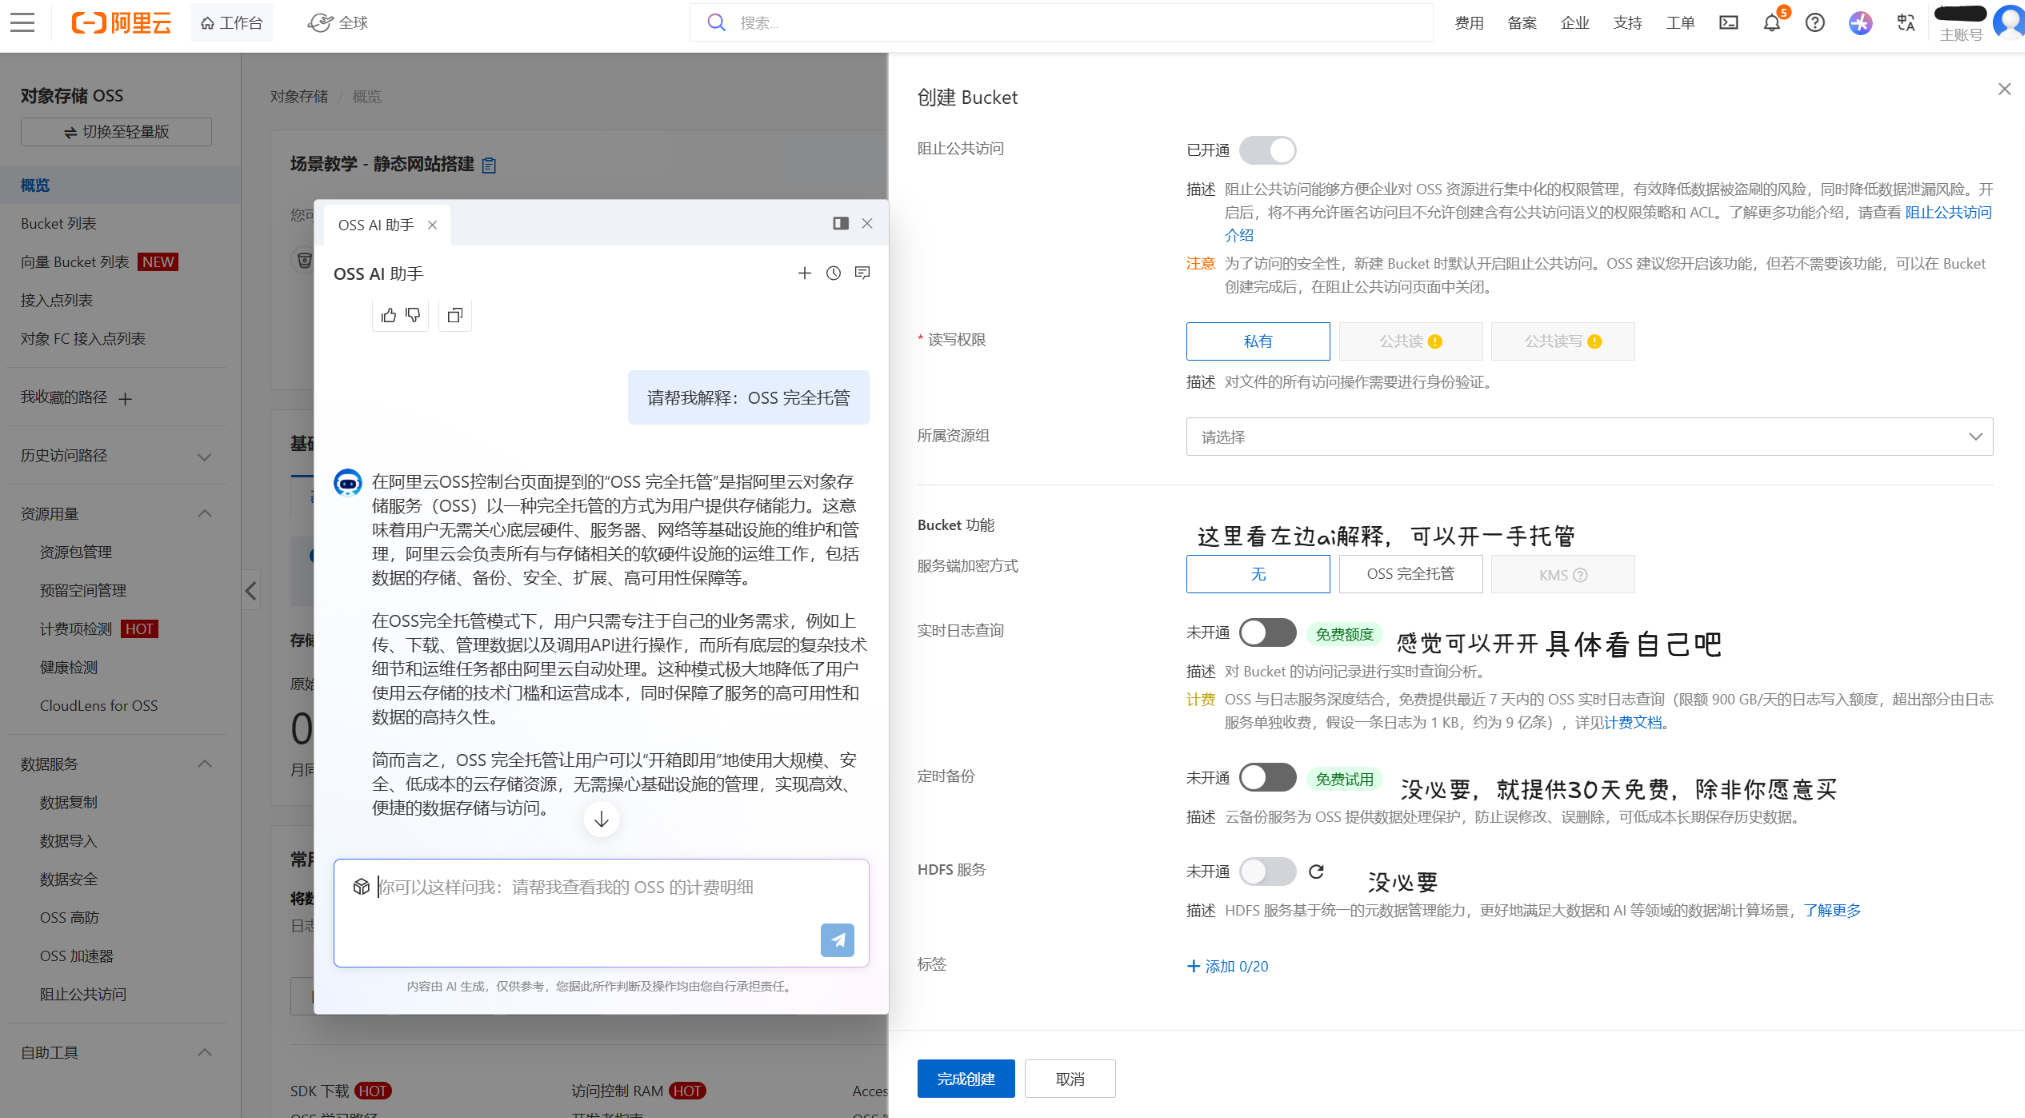Image resolution: width=2025 pixels, height=1118 pixels.
Task: Click the 添加 tag link
Action: (x=1227, y=966)
